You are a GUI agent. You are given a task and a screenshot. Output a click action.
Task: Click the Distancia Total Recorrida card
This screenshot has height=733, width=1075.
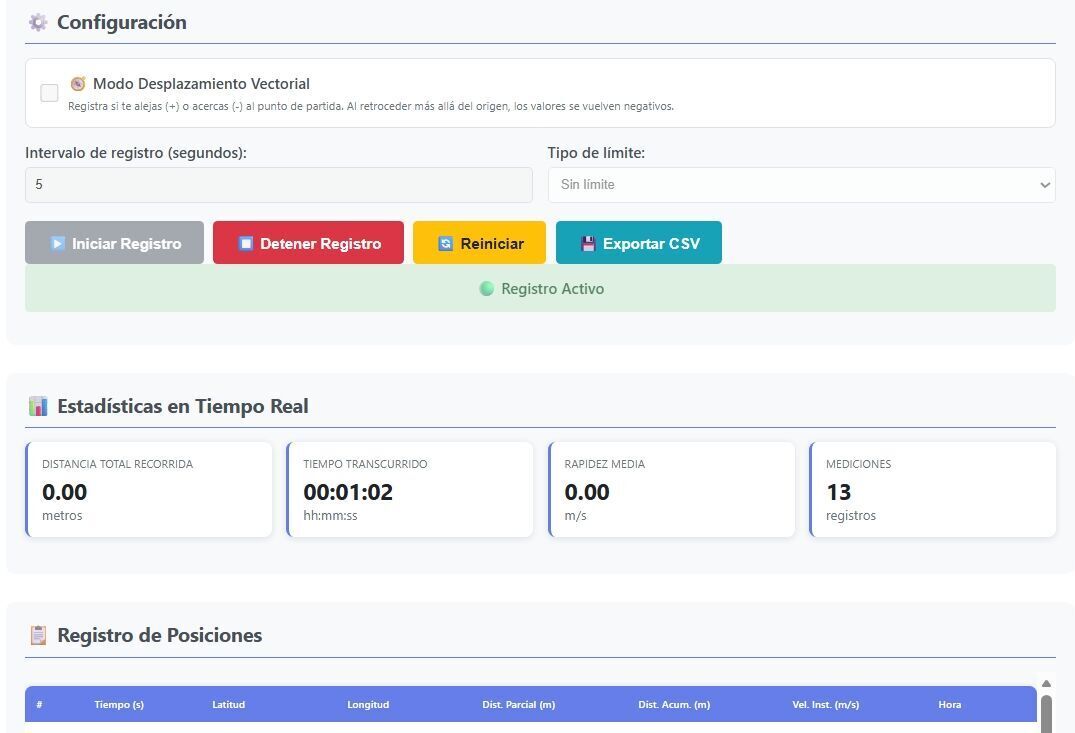149,489
